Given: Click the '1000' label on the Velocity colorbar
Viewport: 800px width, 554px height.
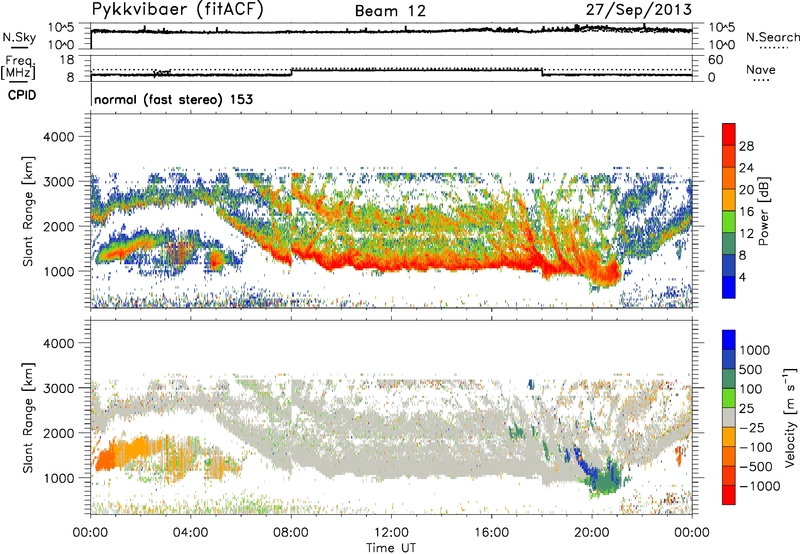Looking at the screenshot, I should pyautogui.click(x=755, y=350).
